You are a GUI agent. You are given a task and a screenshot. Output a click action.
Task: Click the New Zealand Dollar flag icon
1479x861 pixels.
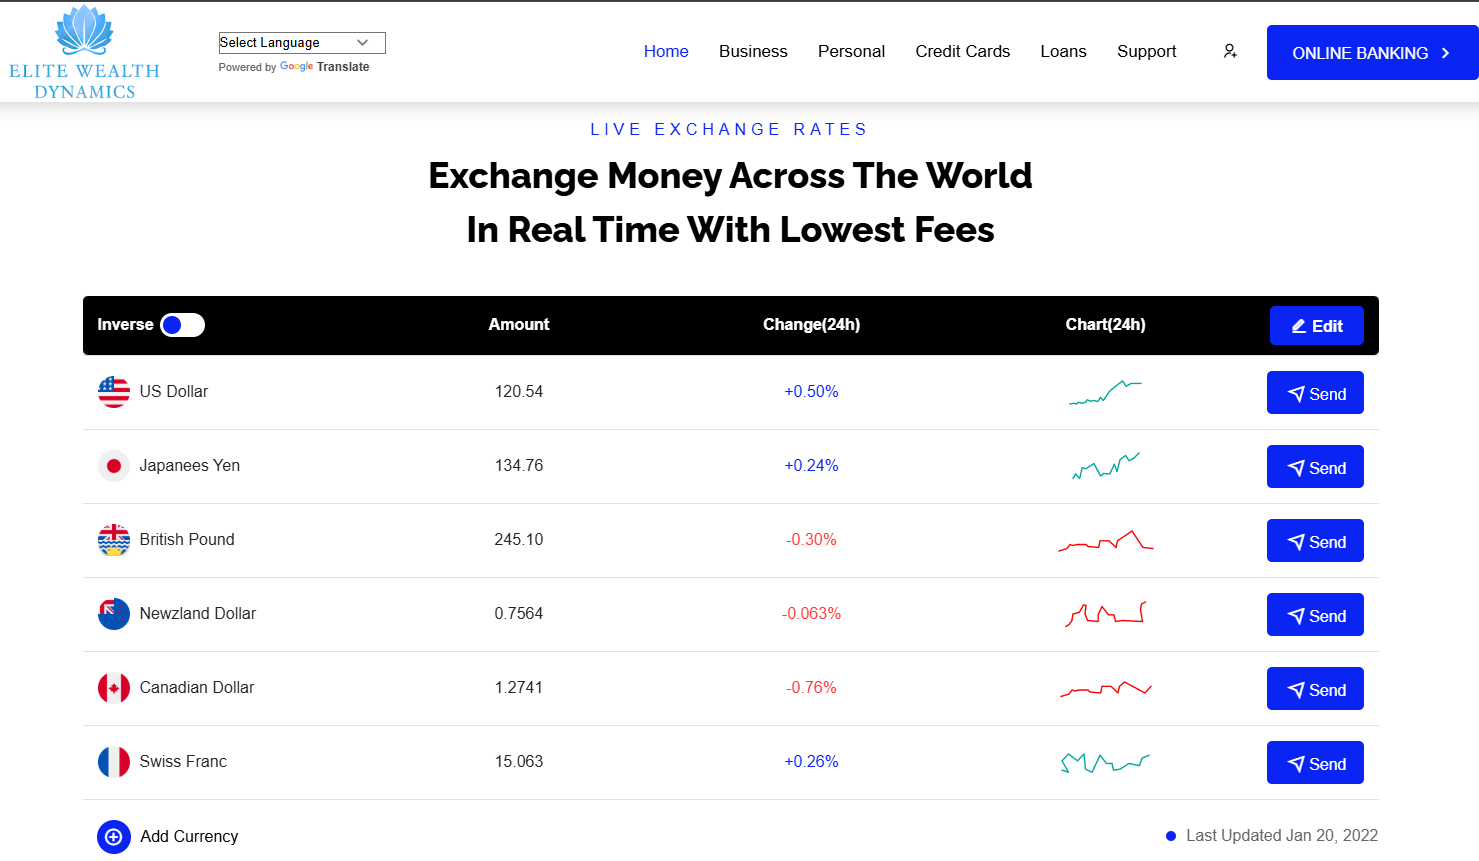point(114,614)
